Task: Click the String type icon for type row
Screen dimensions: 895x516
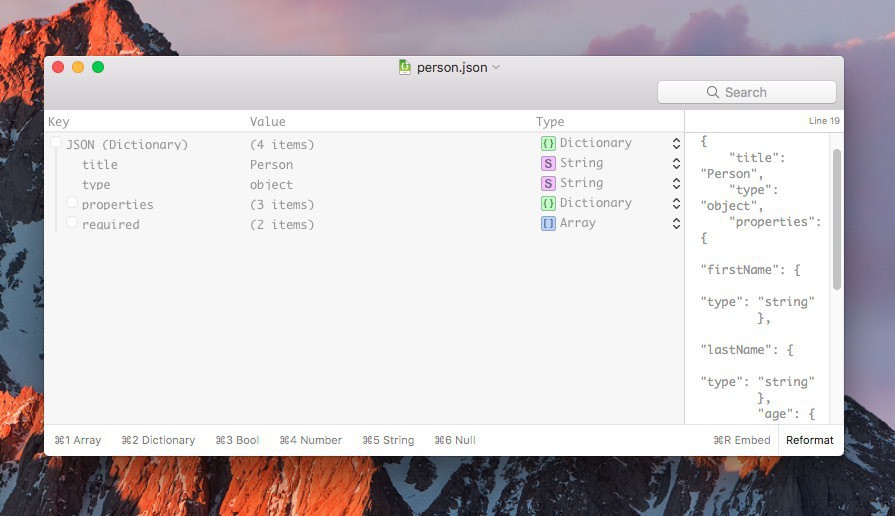Action: pyautogui.click(x=548, y=183)
